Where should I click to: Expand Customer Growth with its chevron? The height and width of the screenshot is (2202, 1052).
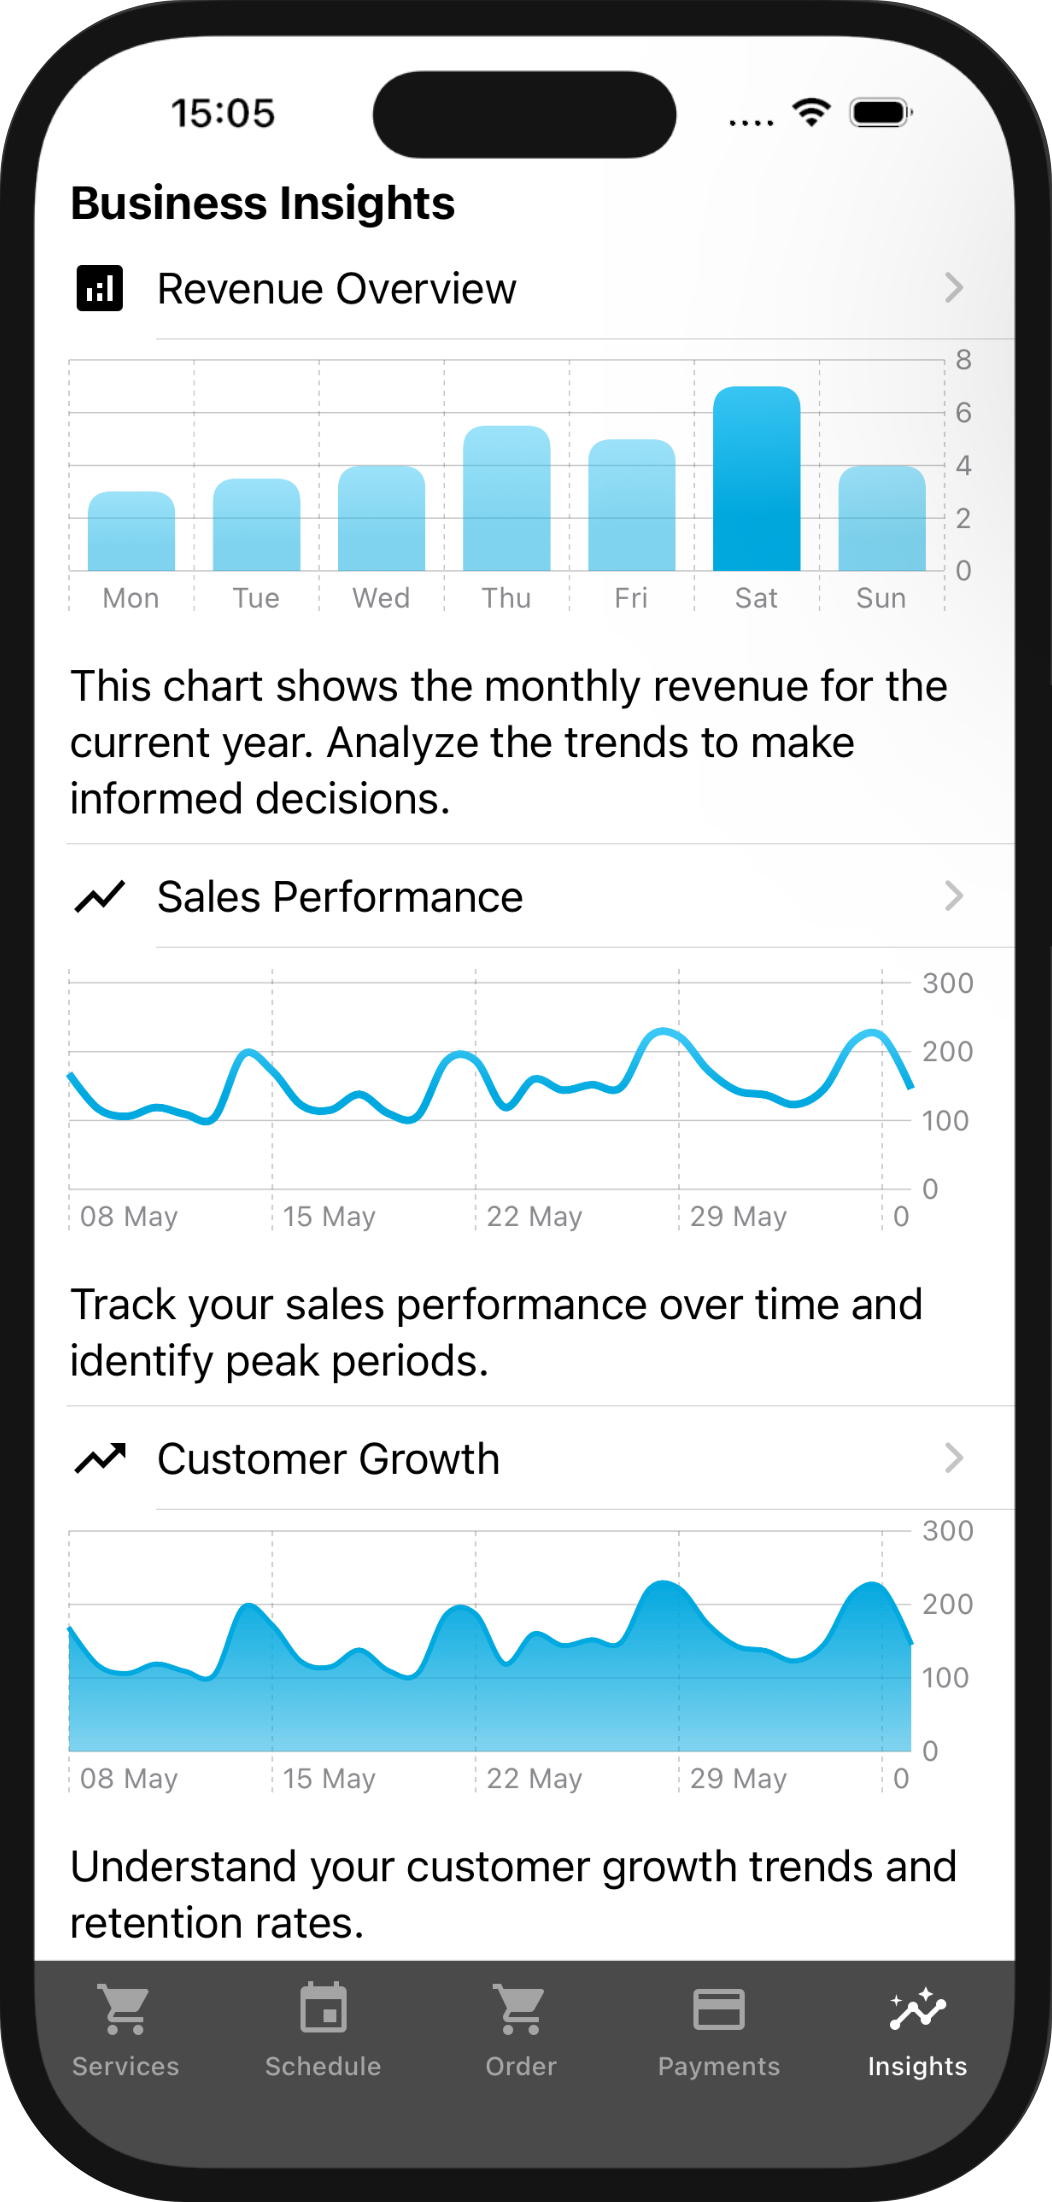(x=954, y=1459)
